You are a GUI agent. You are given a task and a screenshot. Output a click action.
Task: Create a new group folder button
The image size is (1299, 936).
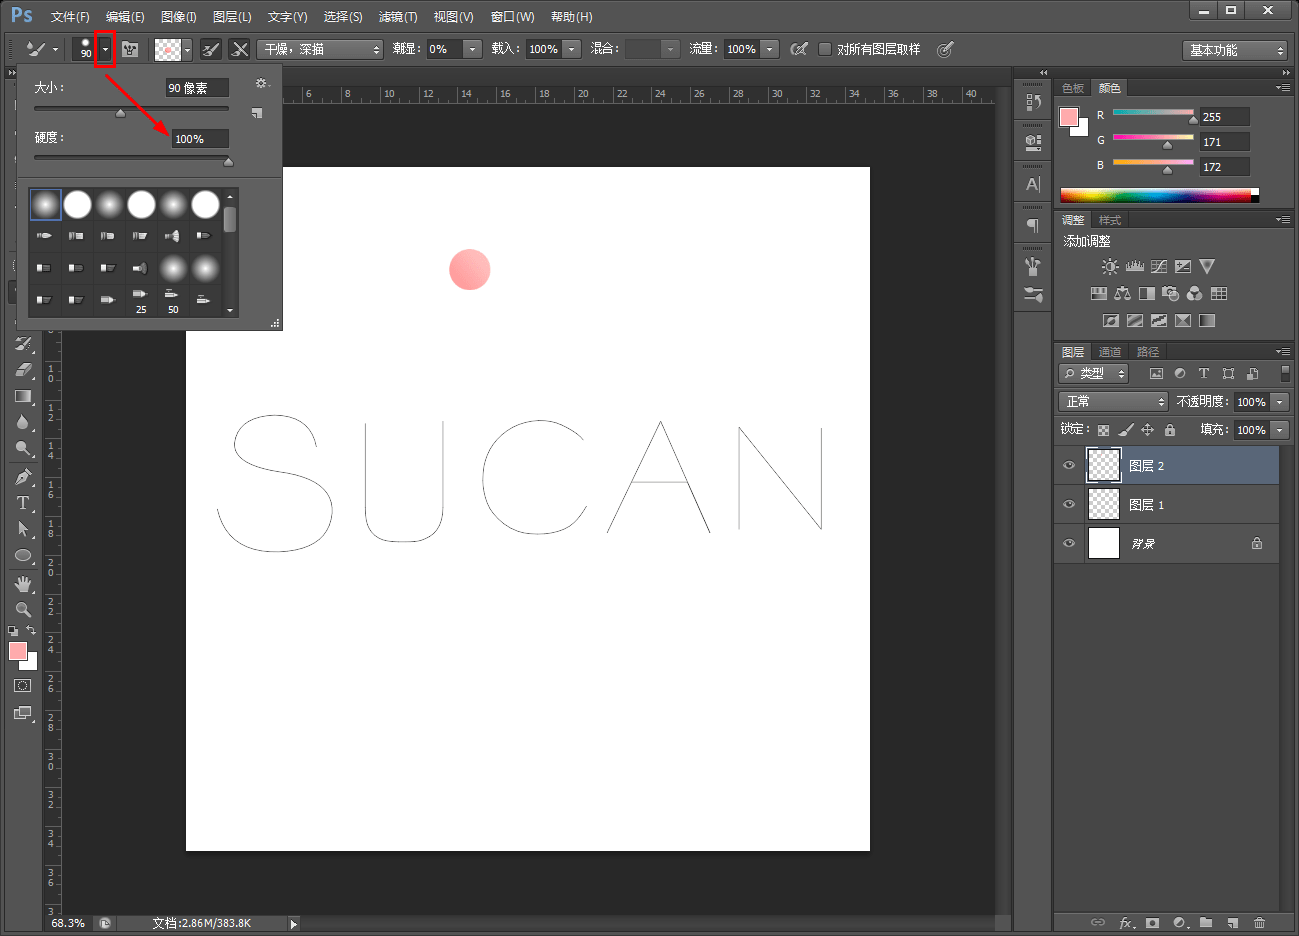coord(1206,923)
